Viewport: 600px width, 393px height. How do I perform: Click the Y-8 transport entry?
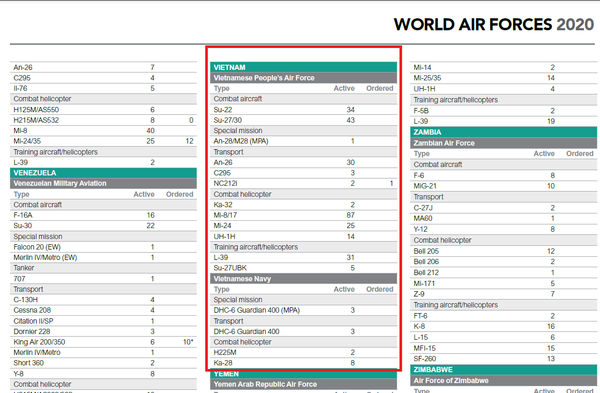click(x=103, y=373)
